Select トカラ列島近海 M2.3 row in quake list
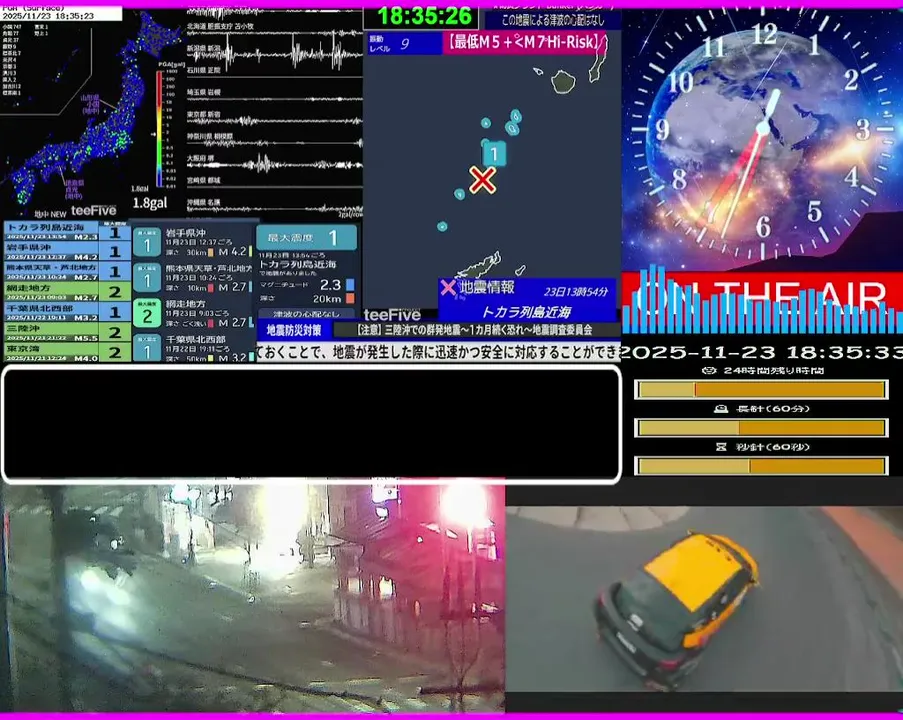The image size is (903, 720). [67, 231]
